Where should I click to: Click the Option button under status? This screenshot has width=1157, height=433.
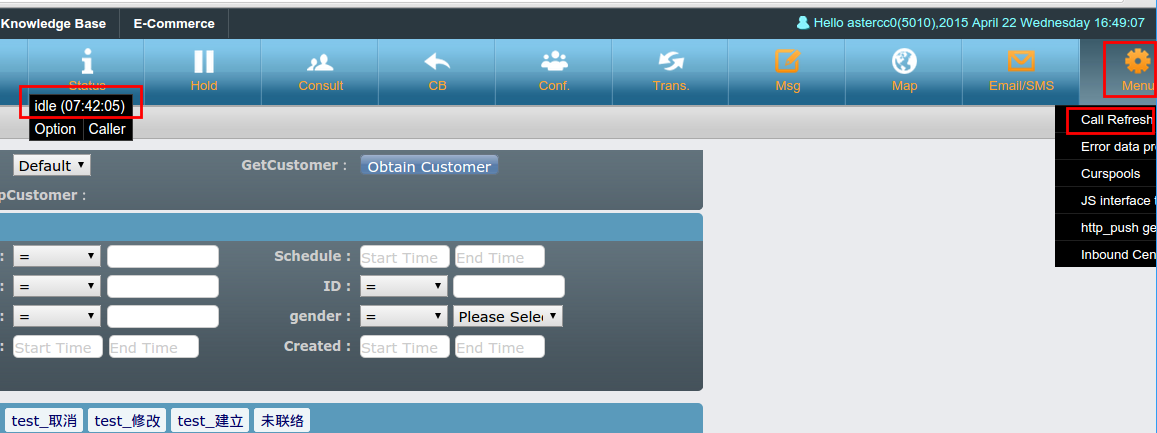pyautogui.click(x=55, y=129)
